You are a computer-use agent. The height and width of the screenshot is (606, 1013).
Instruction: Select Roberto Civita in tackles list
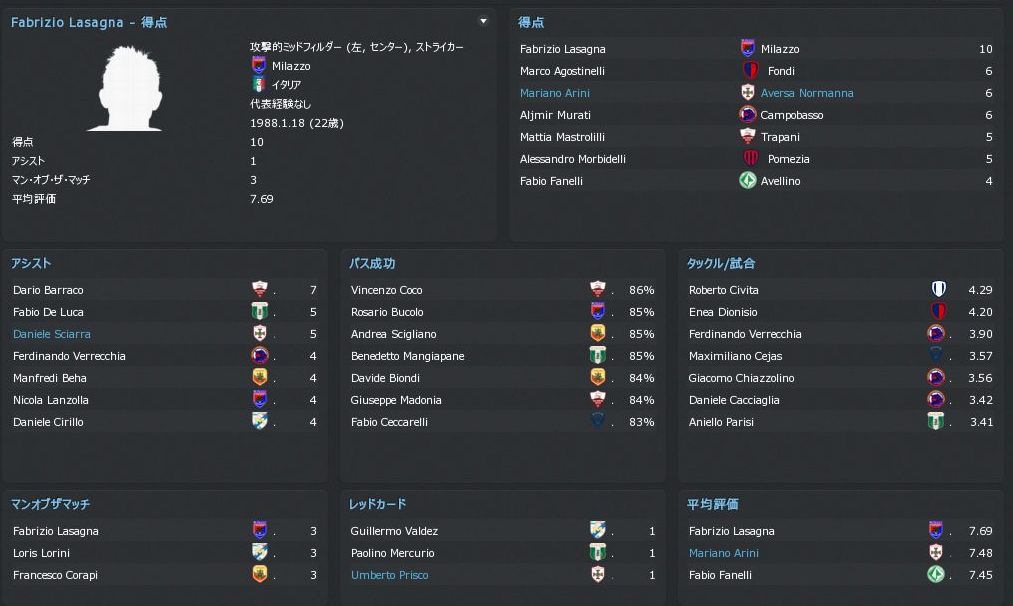tap(724, 290)
